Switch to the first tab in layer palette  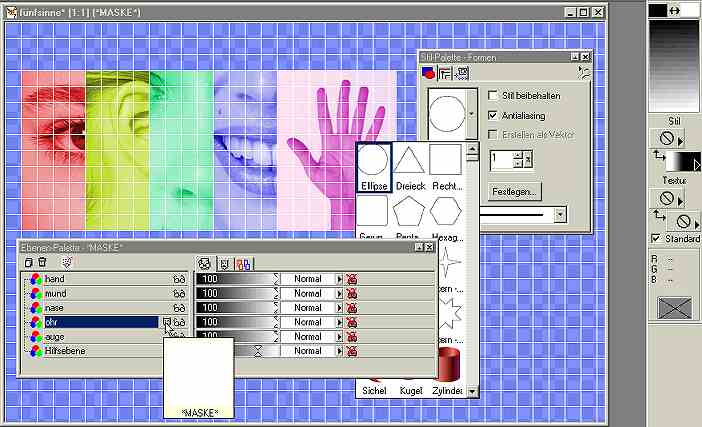(x=205, y=263)
